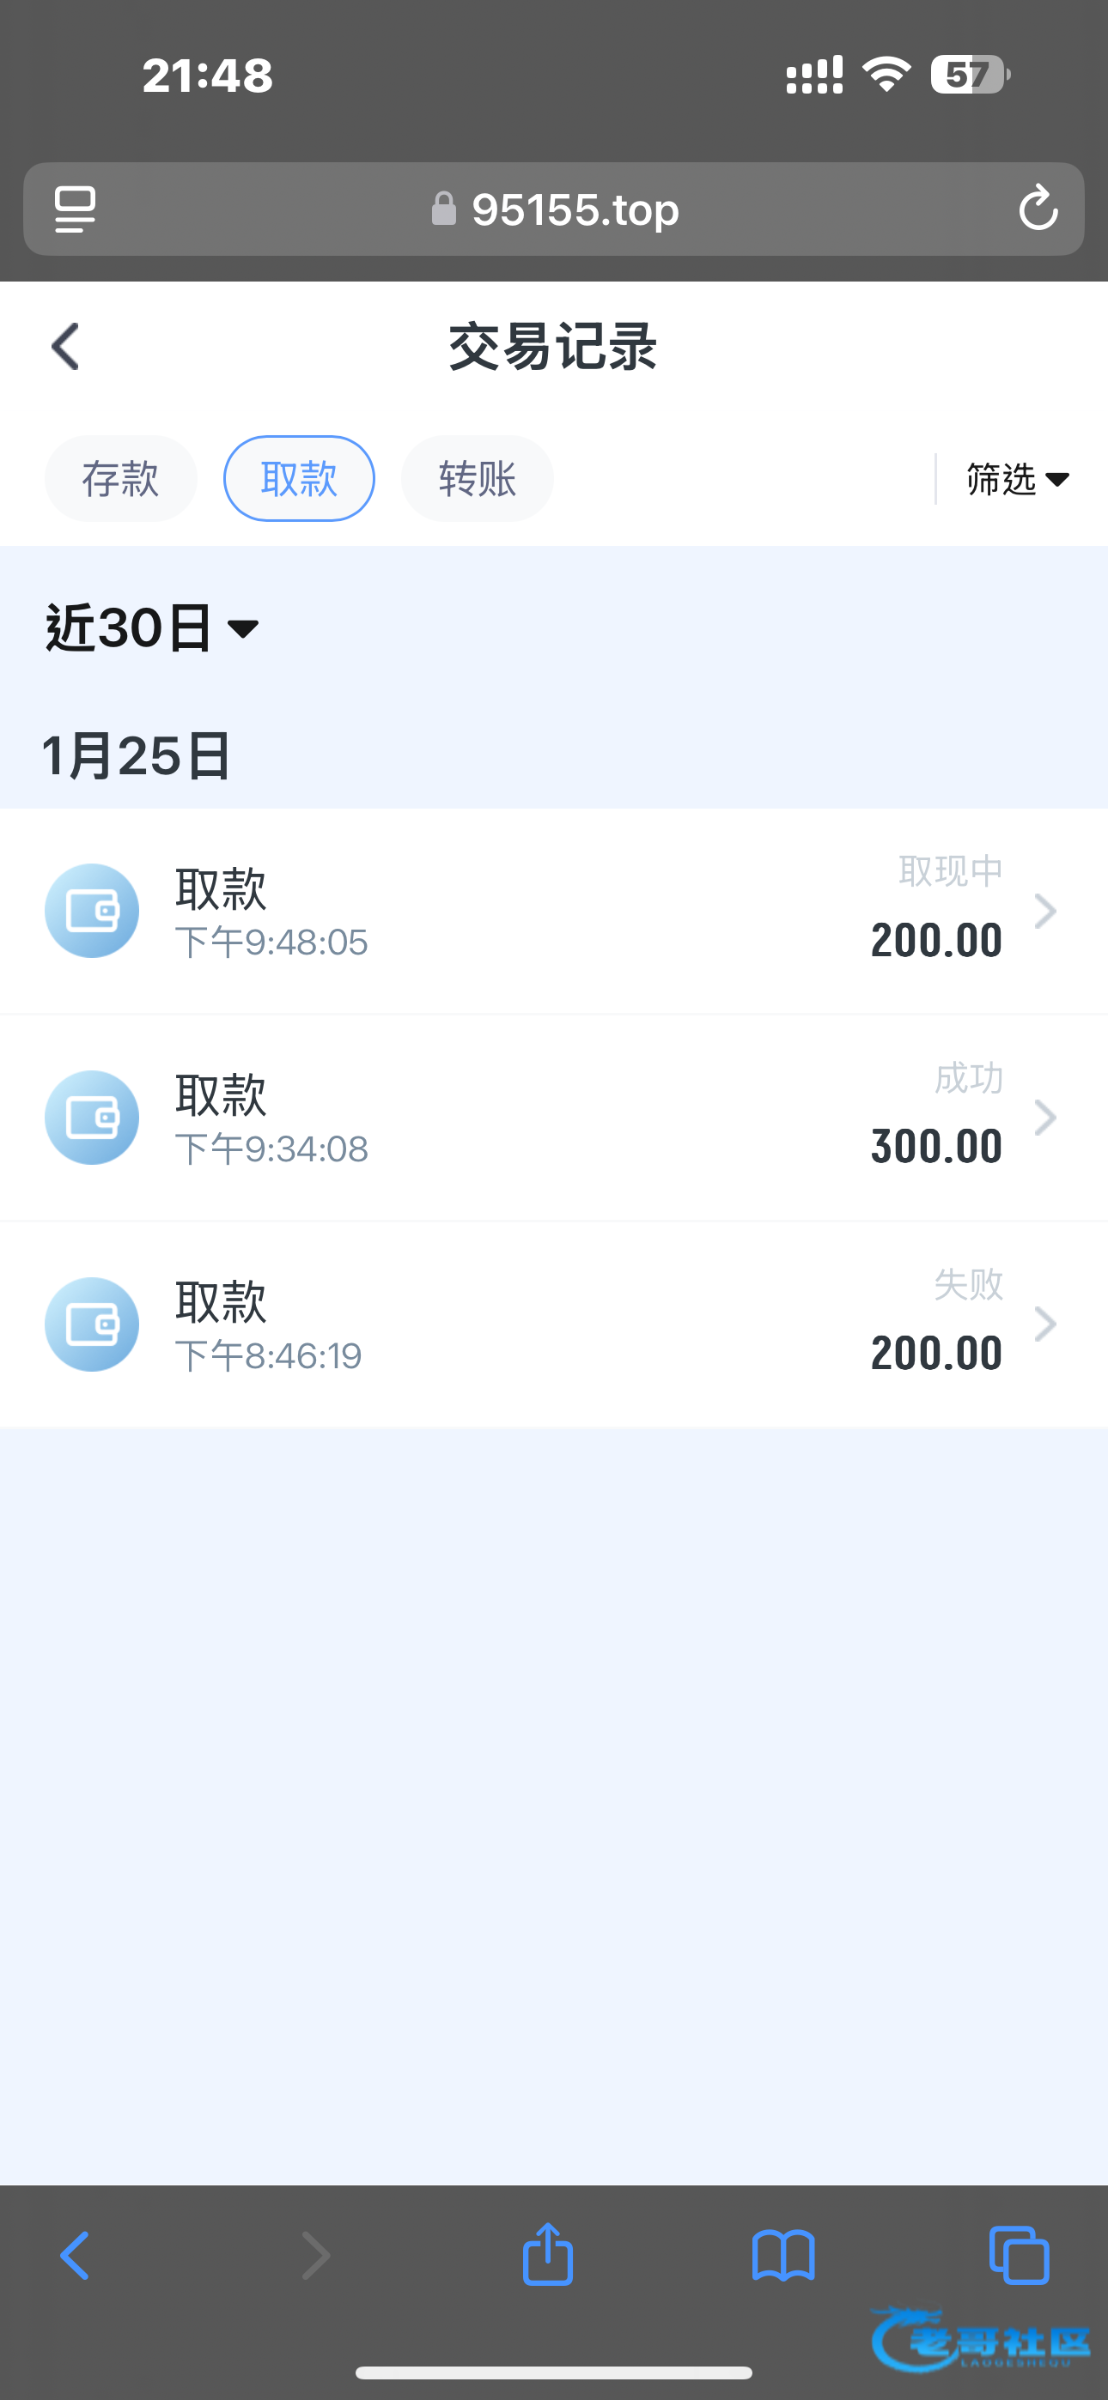Select the 存款 filter chip
Image resolution: width=1108 pixels, height=2400 pixels.
point(120,479)
